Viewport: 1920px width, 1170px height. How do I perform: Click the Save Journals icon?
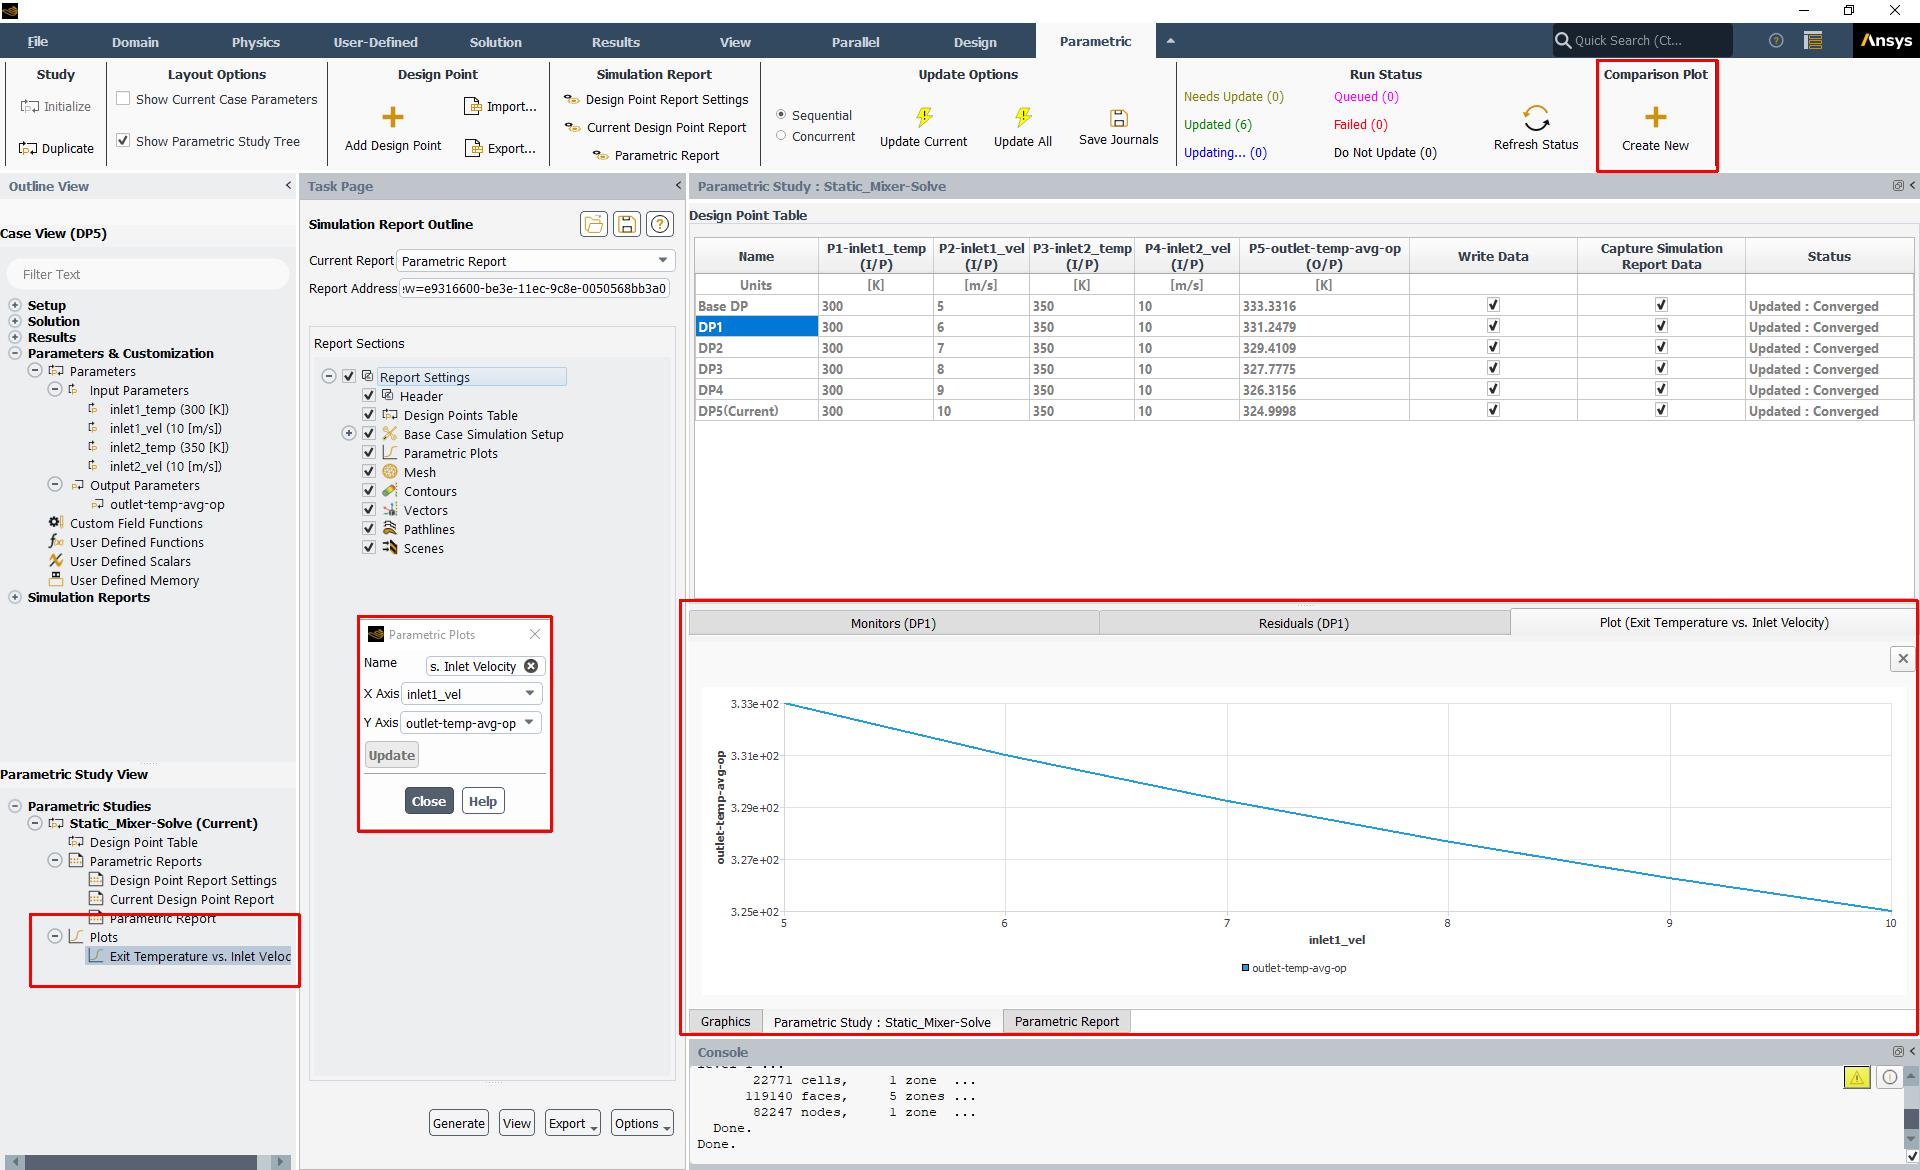pos(1118,117)
